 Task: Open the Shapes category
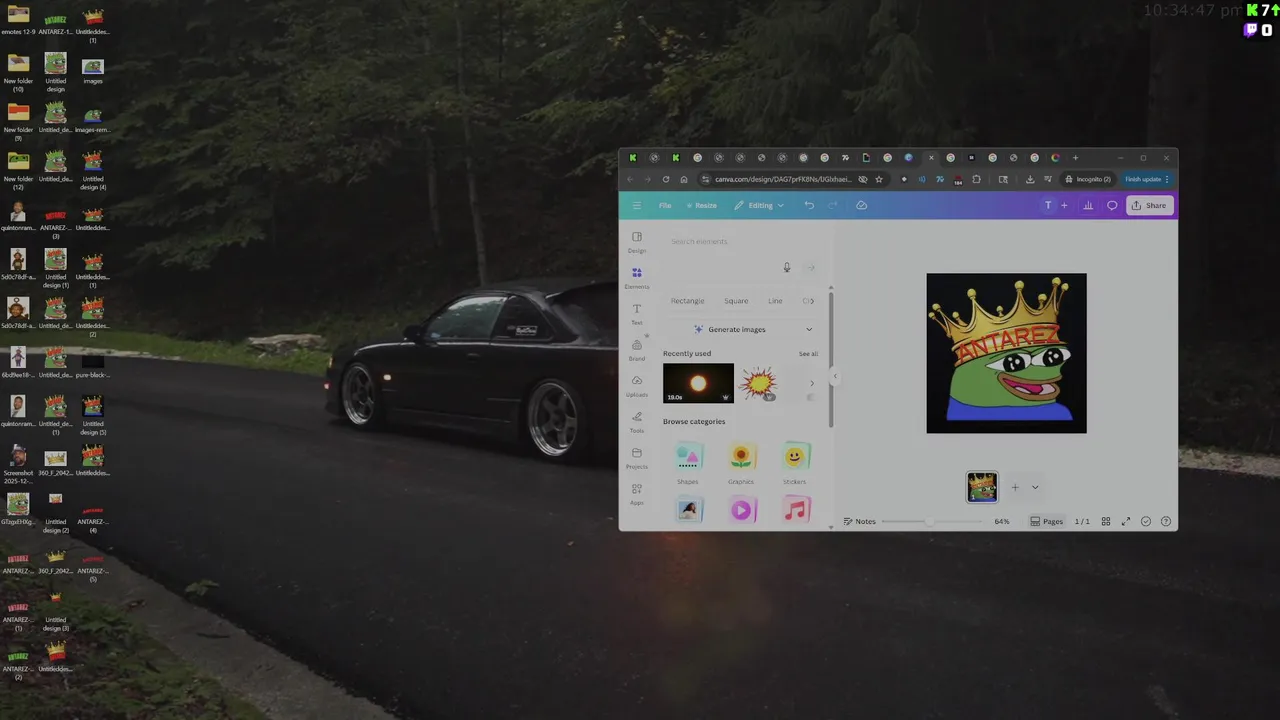688,465
